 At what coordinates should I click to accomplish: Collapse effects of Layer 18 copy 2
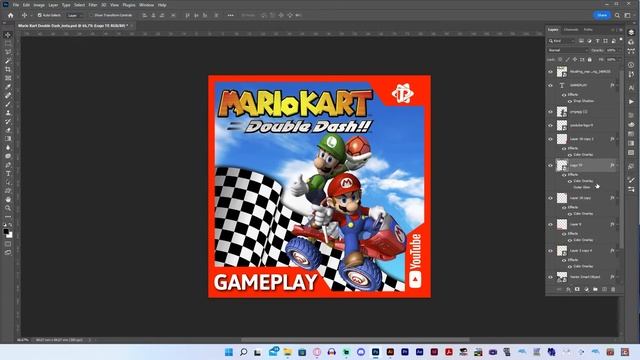pos(617,139)
